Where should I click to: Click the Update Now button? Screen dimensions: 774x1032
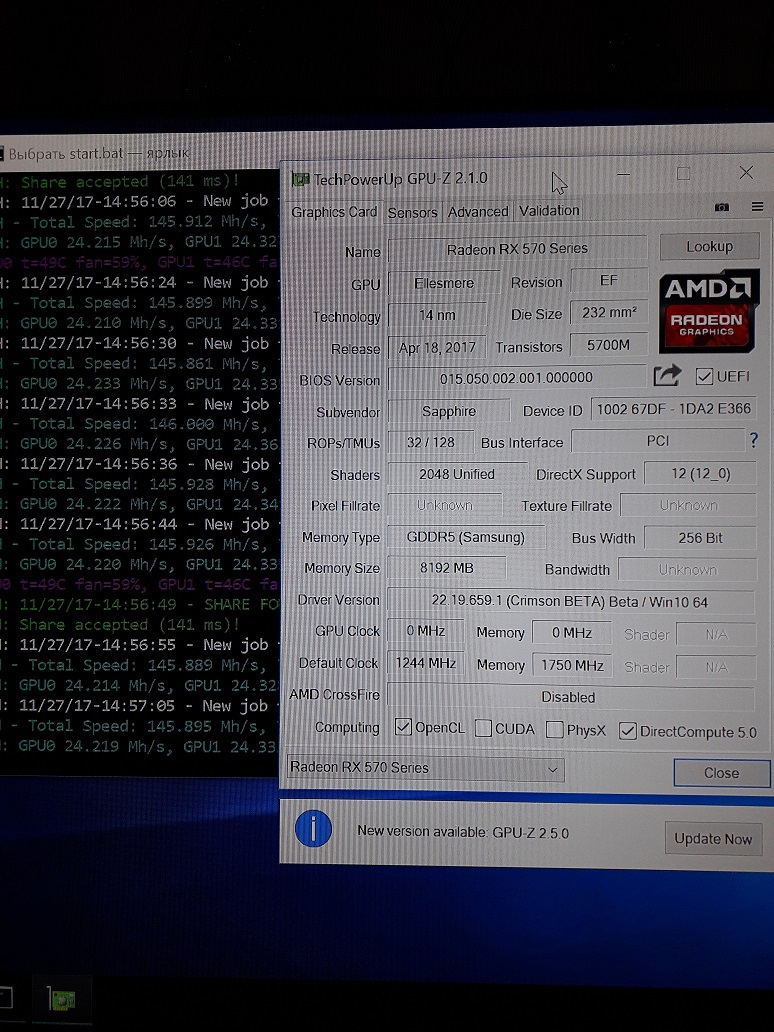coord(713,838)
